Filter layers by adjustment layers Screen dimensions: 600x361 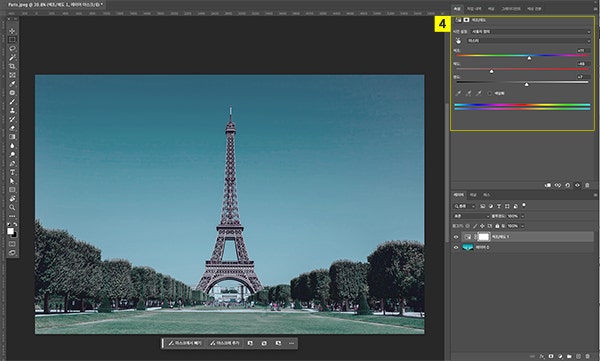pos(491,206)
